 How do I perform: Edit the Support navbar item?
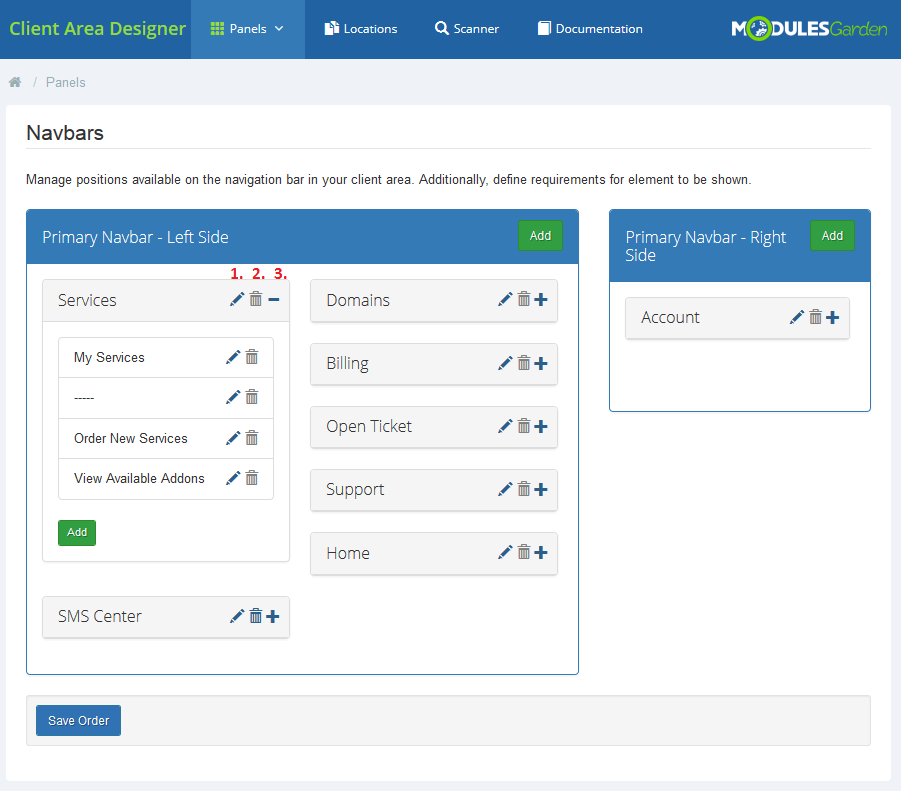click(505, 489)
